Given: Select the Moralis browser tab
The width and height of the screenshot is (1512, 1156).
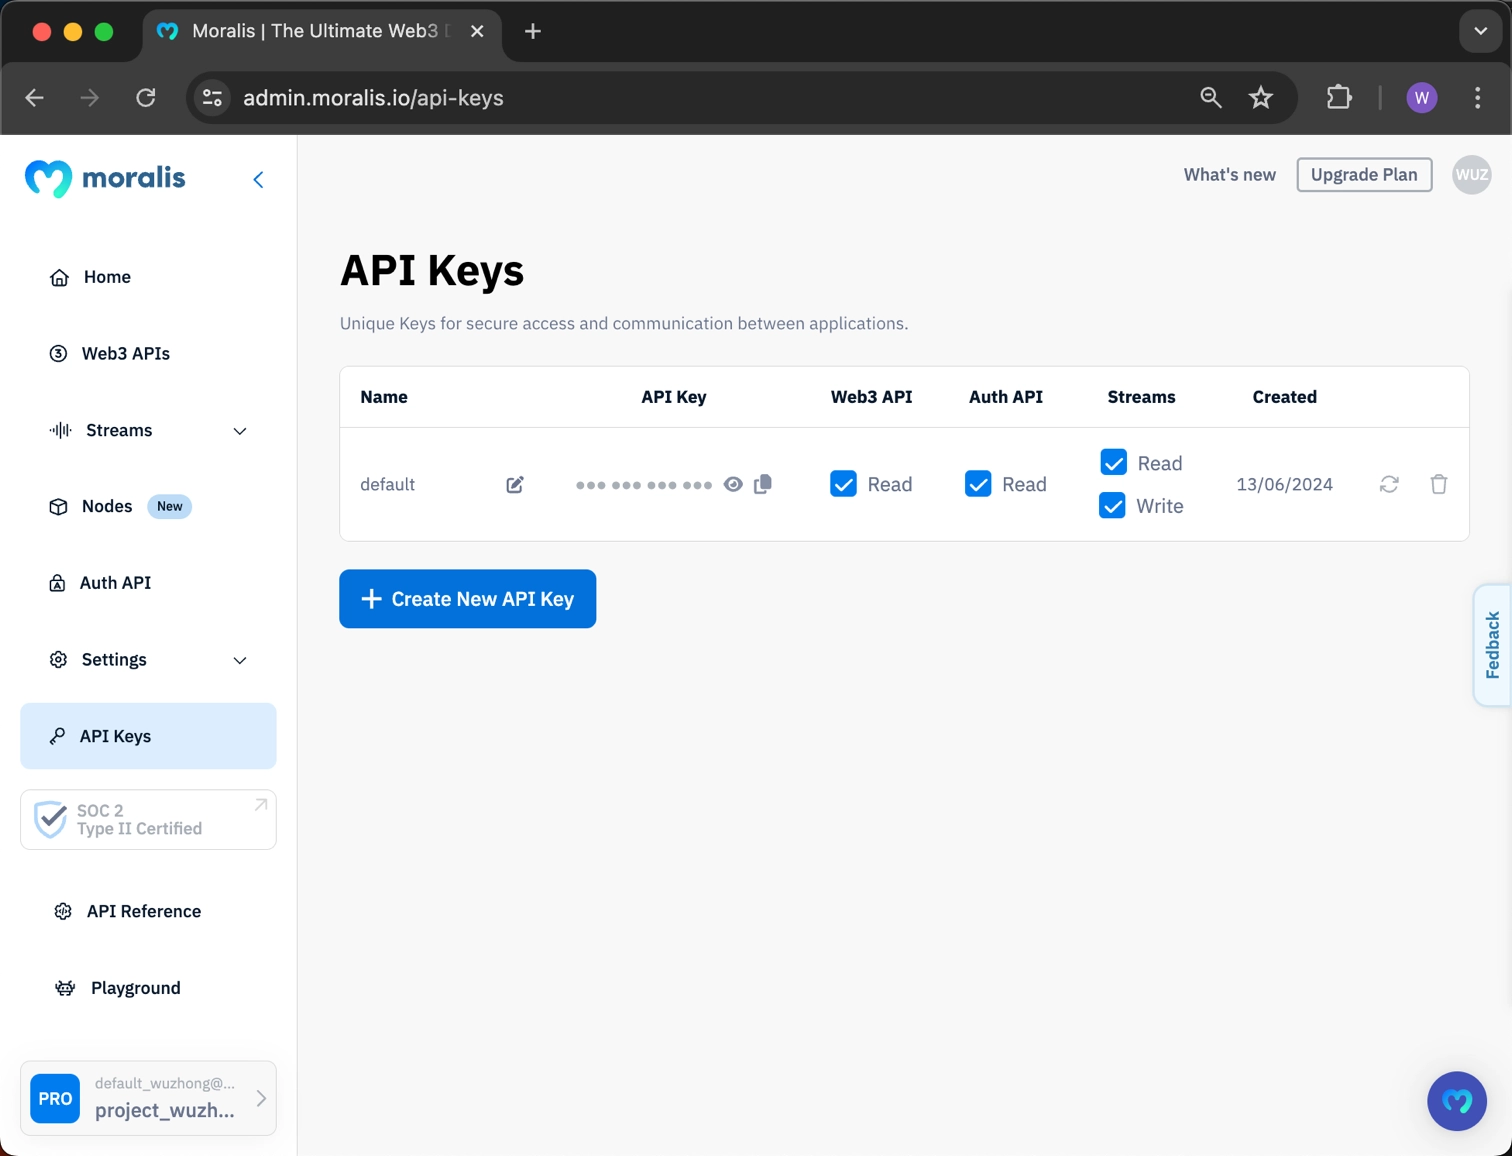Looking at the screenshot, I should (x=322, y=32).
